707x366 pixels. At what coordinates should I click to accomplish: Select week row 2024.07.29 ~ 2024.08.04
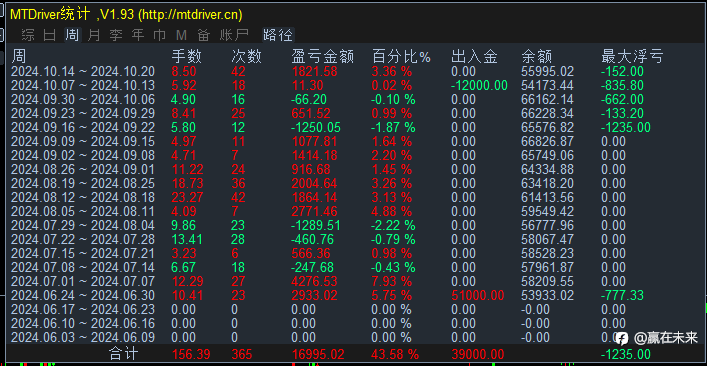click(354, 225)
